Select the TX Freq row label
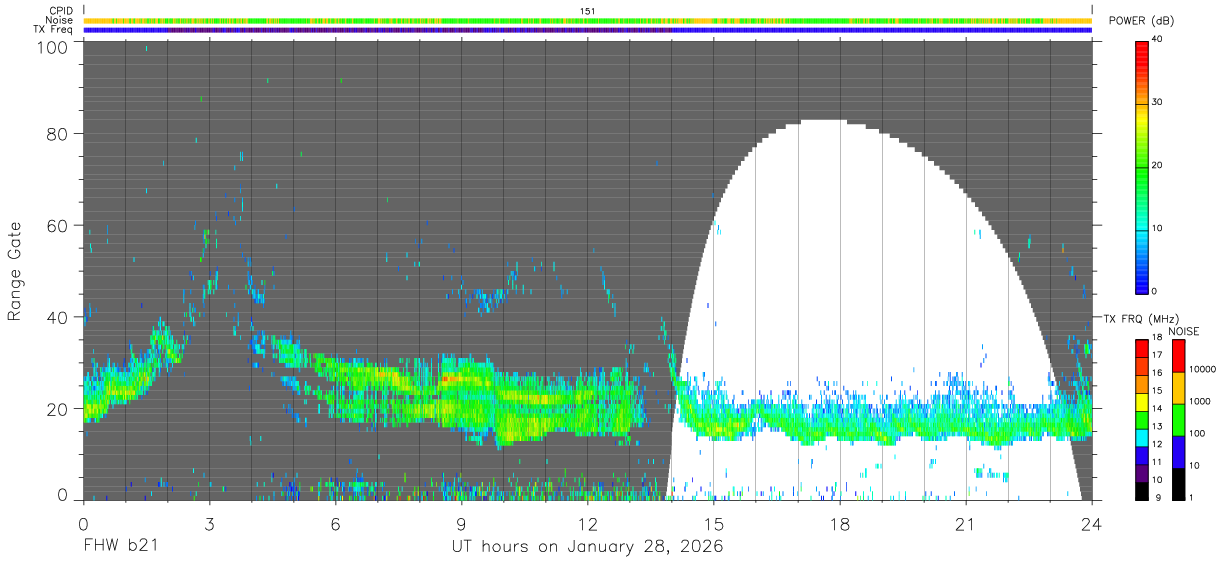 coord(53,30)
